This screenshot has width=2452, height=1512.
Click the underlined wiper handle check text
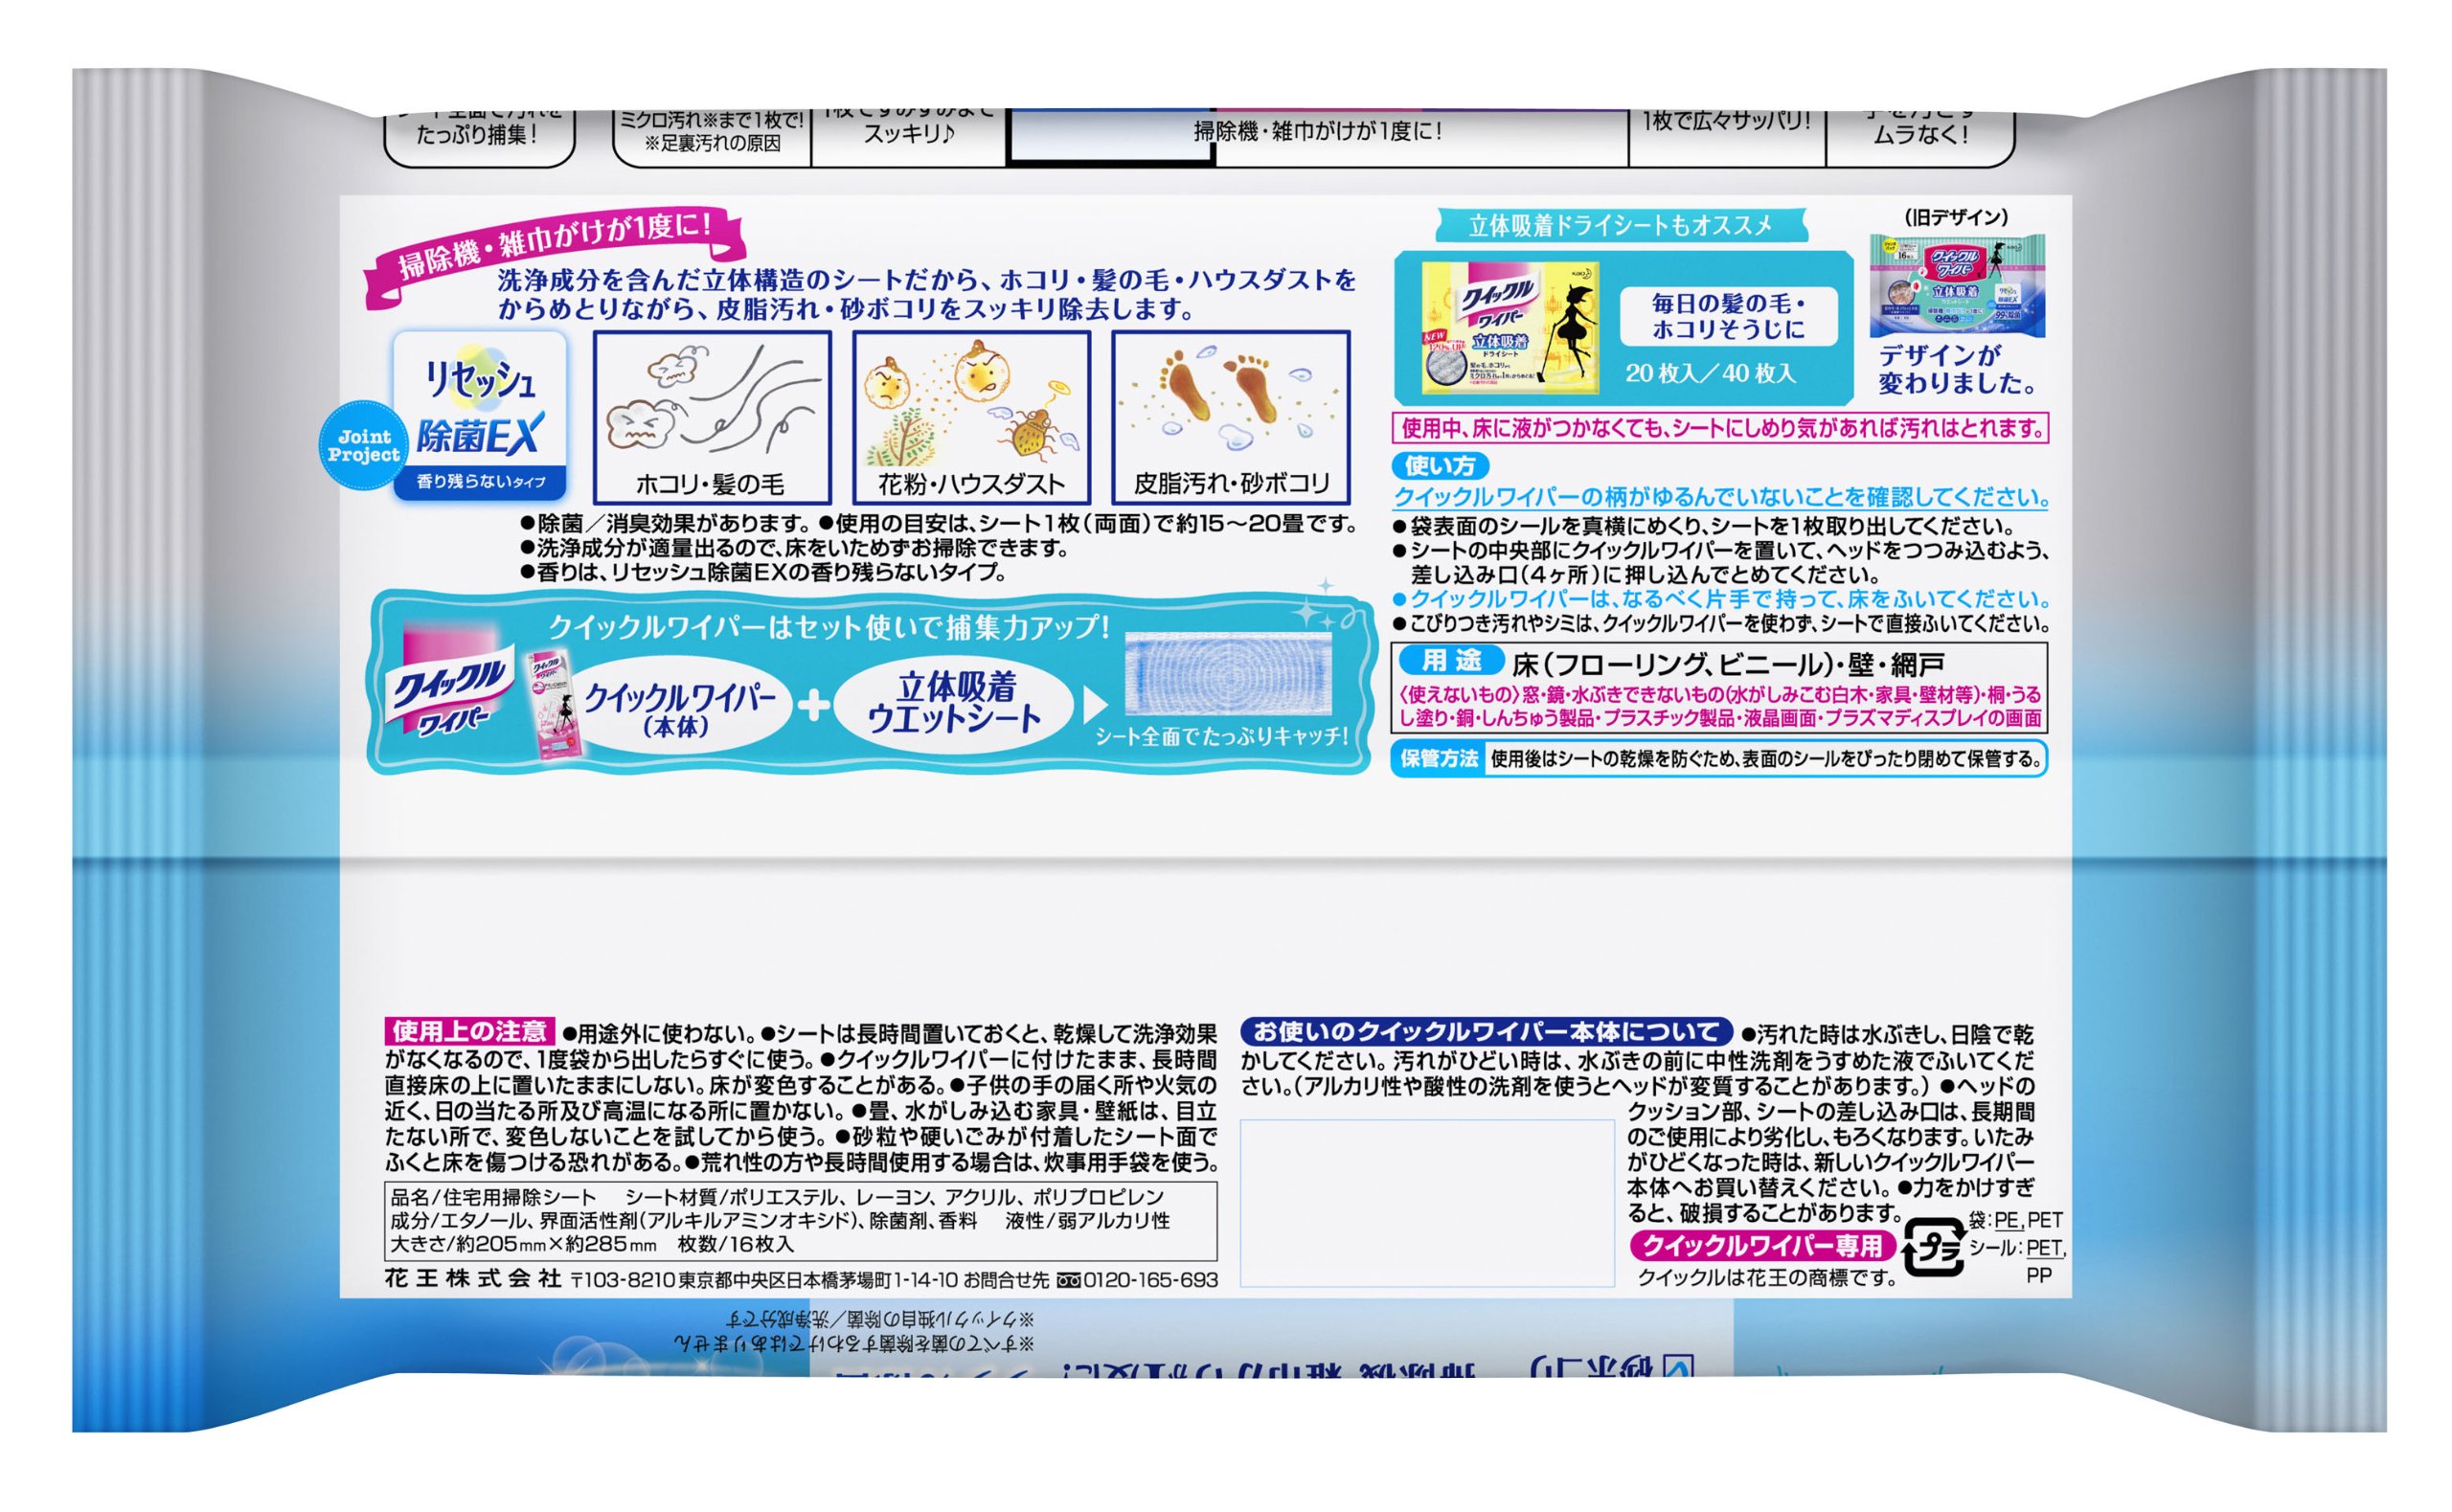tap(1721, 497)
